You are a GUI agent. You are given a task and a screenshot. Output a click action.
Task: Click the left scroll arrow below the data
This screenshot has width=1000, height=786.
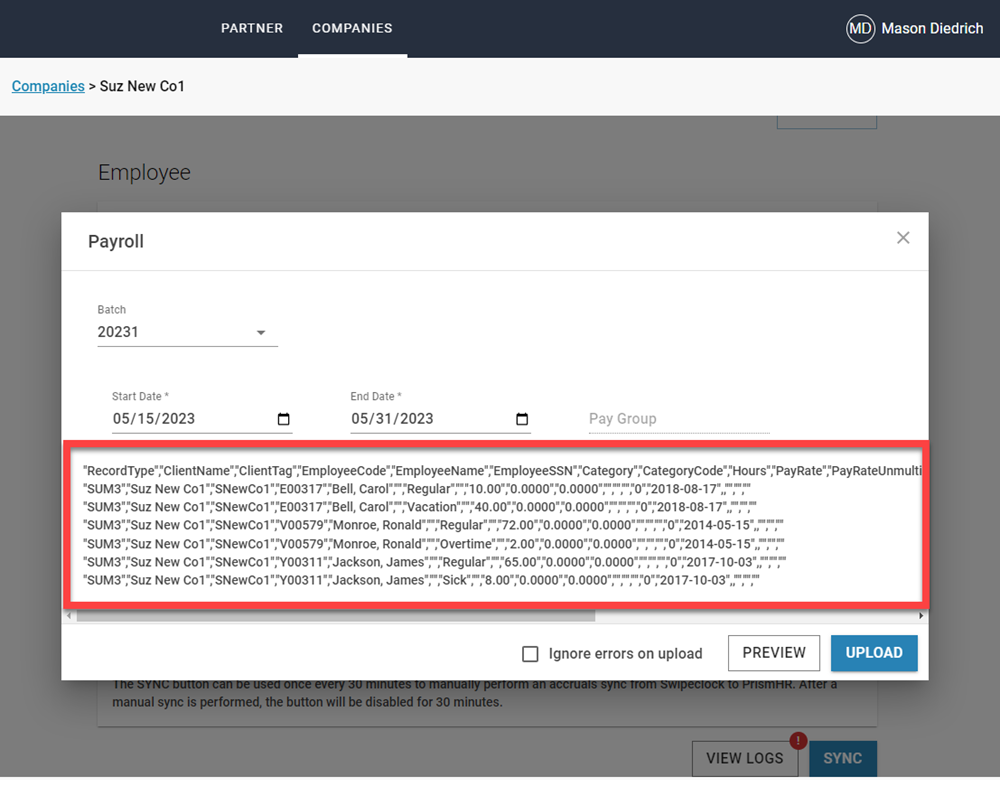pyautogui.click(x=69, y=614)
